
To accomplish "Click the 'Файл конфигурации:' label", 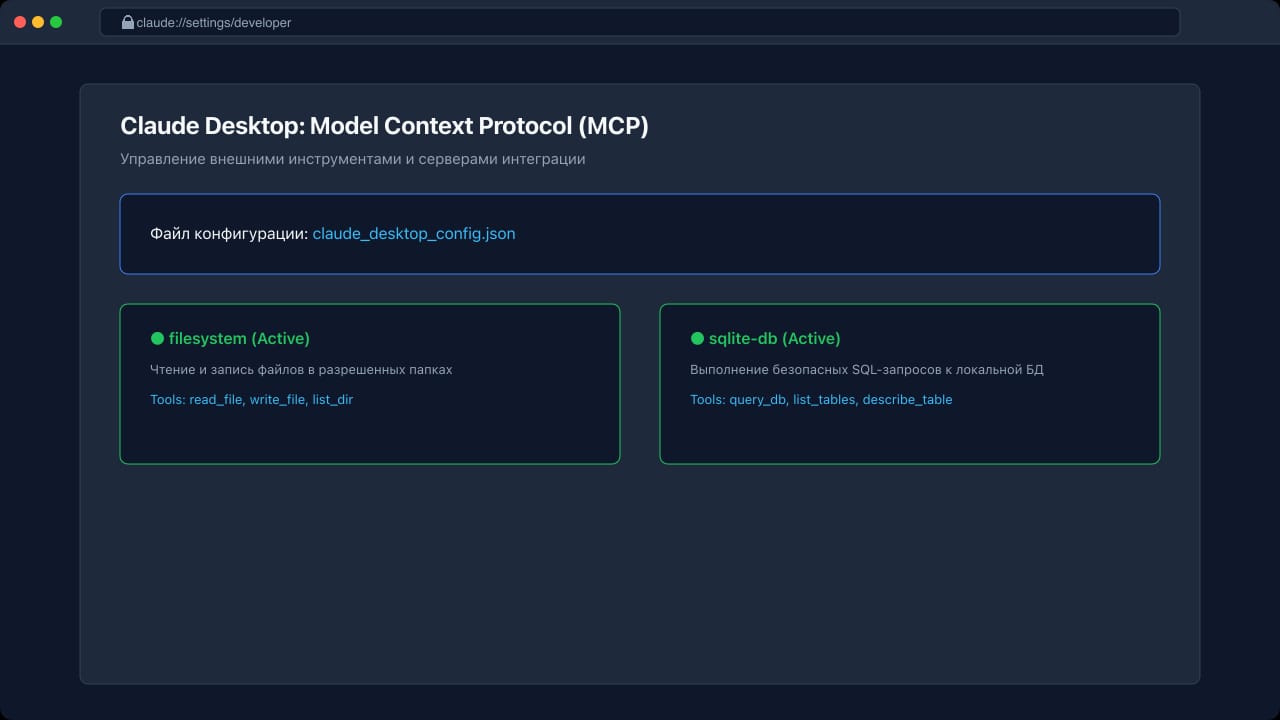I will coord(229,234).
